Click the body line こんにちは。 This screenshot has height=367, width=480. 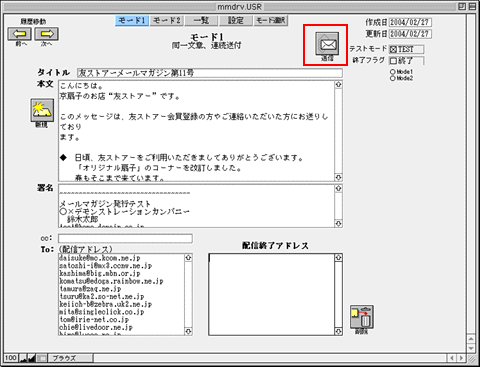coord(81,86)
